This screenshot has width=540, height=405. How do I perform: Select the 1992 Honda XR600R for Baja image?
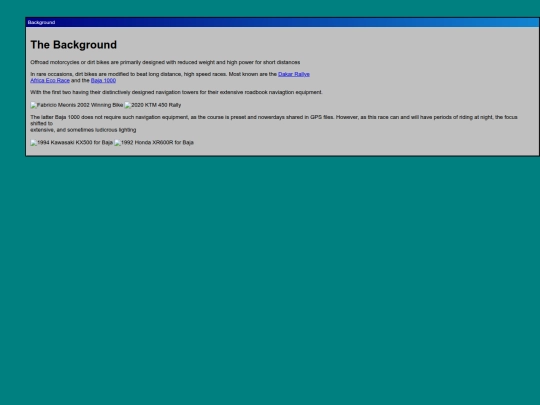[154, 143]
